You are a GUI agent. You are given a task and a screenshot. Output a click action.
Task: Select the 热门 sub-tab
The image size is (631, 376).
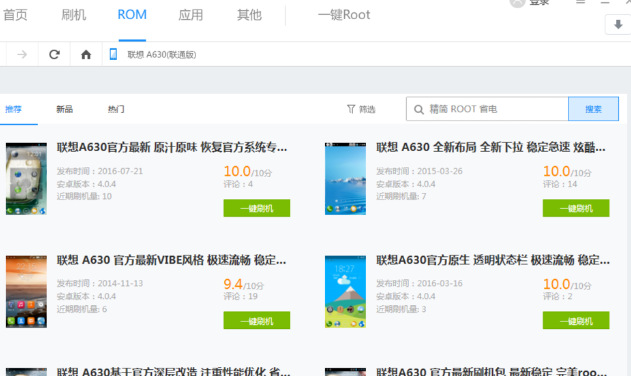coord(116,109)
